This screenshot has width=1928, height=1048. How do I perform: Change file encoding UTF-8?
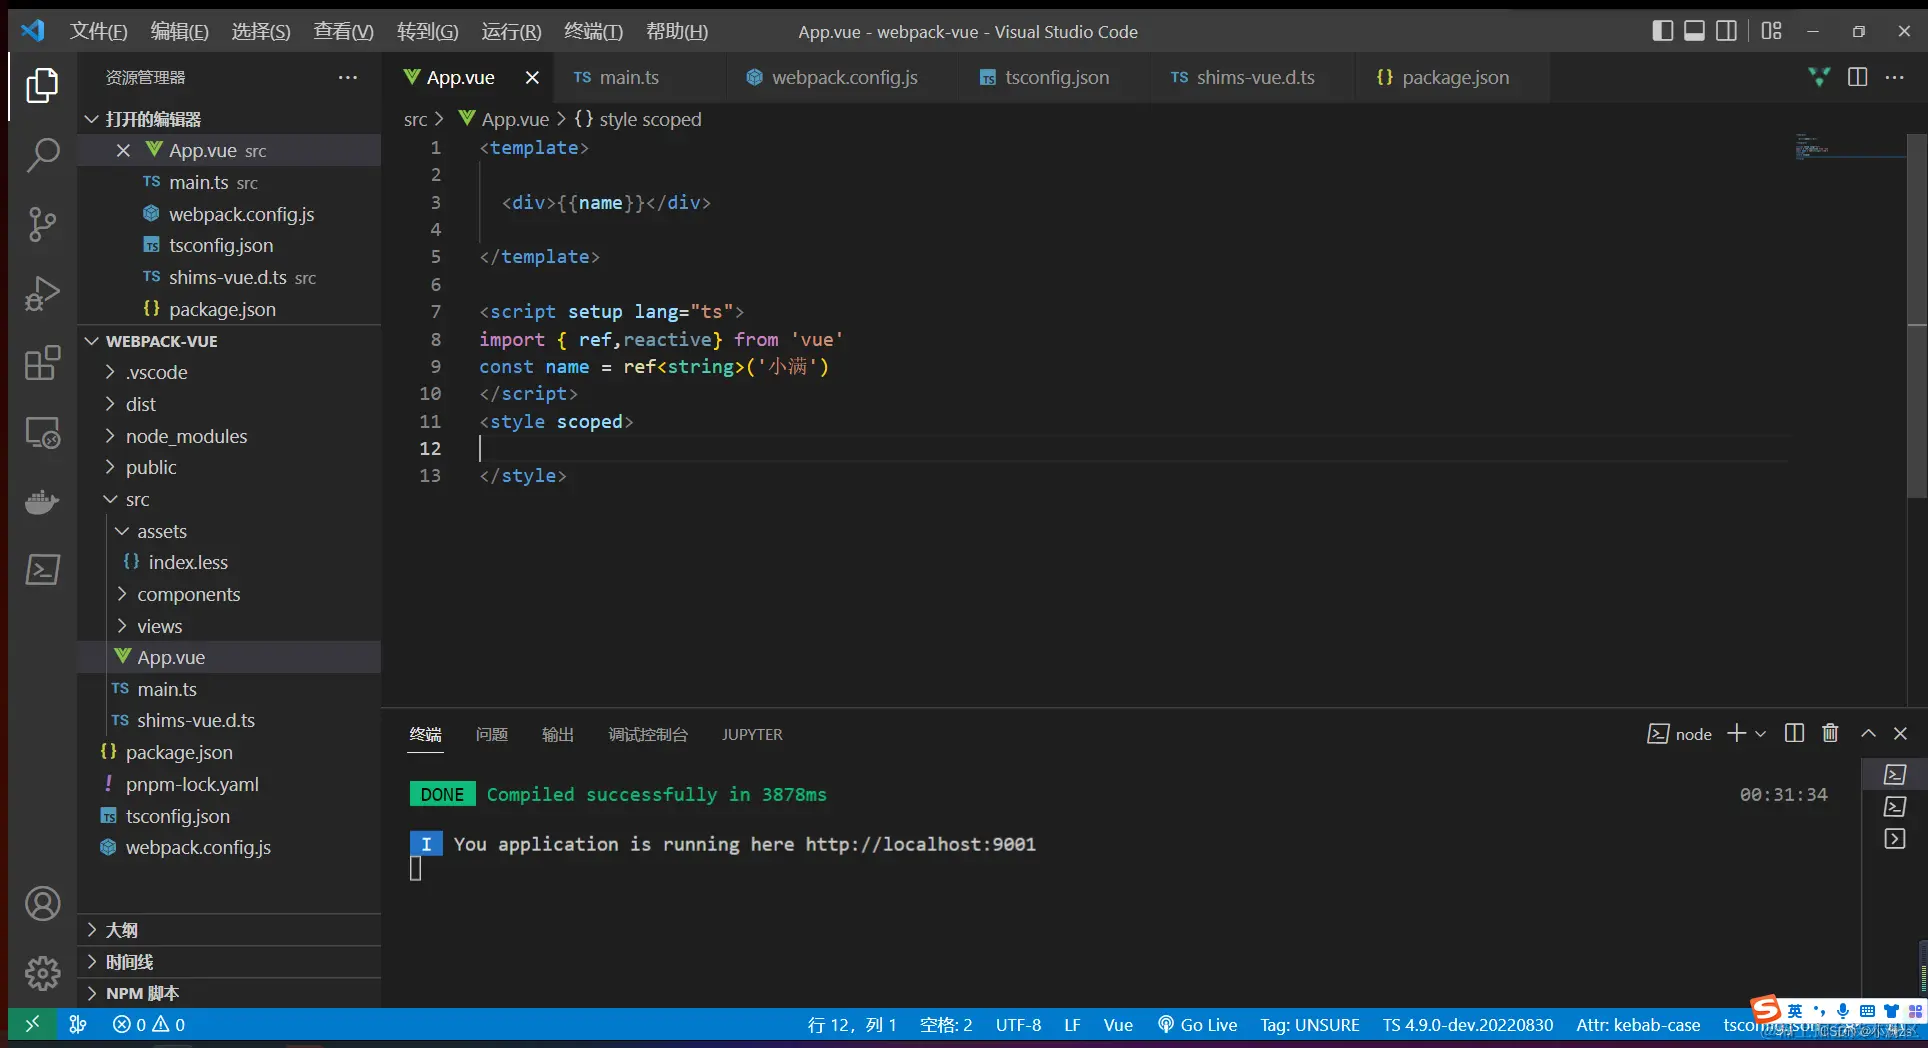[1018, 1024]
